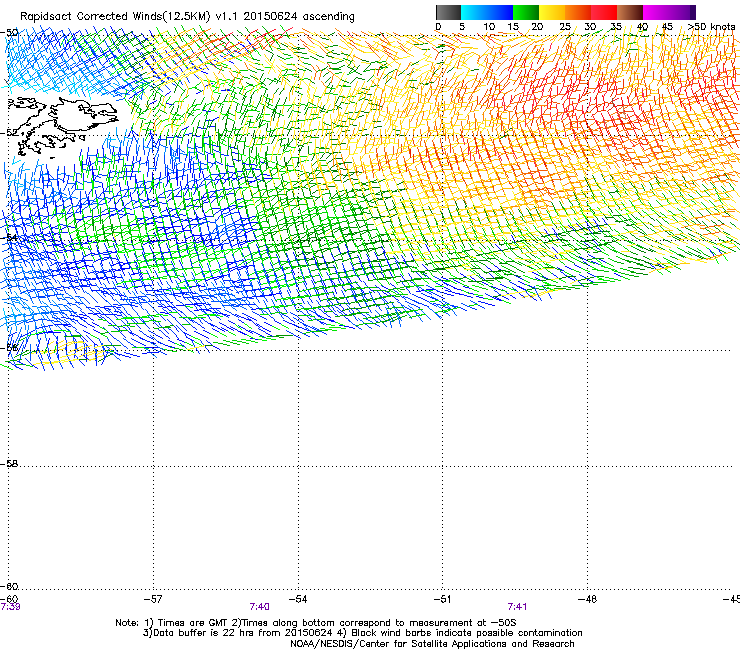Click the latitude label "-54" on left axis
The image size is (740, 650).
tap(9, 237)
